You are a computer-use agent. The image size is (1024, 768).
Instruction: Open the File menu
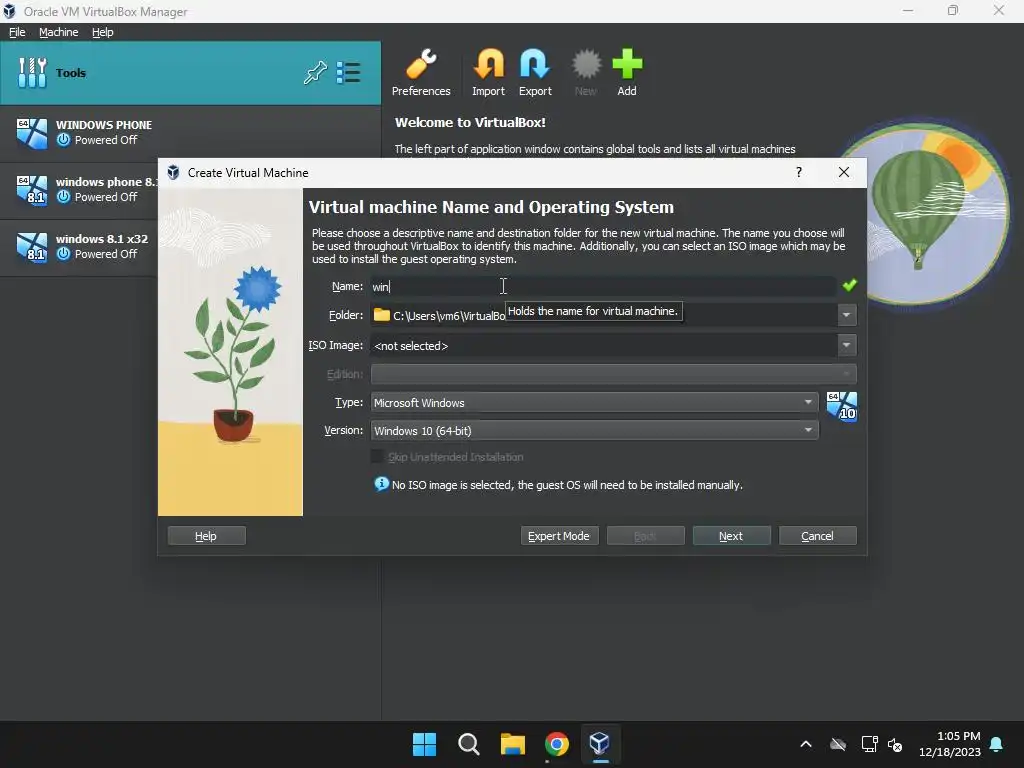click(17, 32)
